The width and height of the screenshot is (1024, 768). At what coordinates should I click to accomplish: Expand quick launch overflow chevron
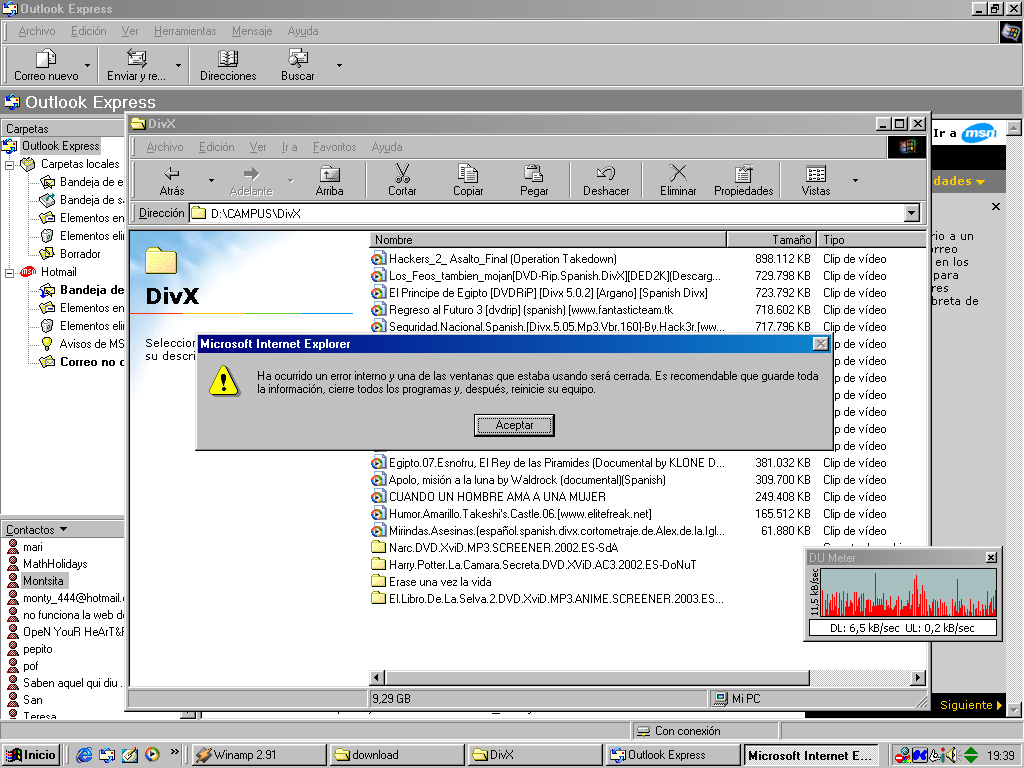click(x=174, y=752)
